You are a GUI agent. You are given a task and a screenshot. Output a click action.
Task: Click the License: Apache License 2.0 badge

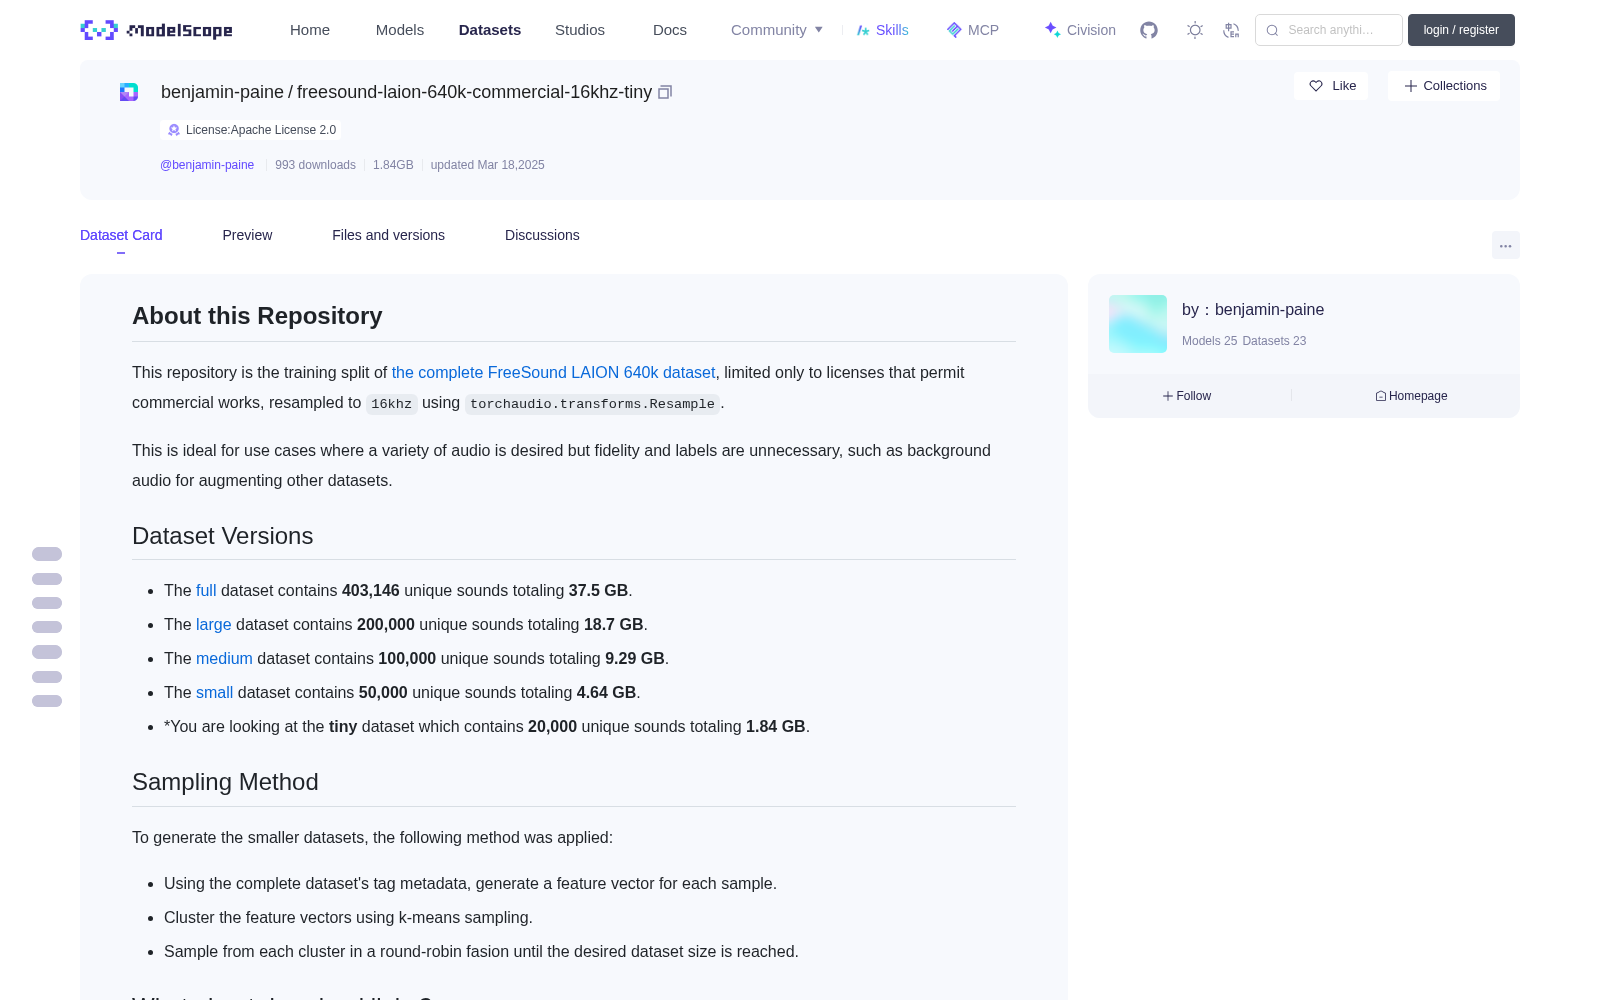tap(251, 130)
